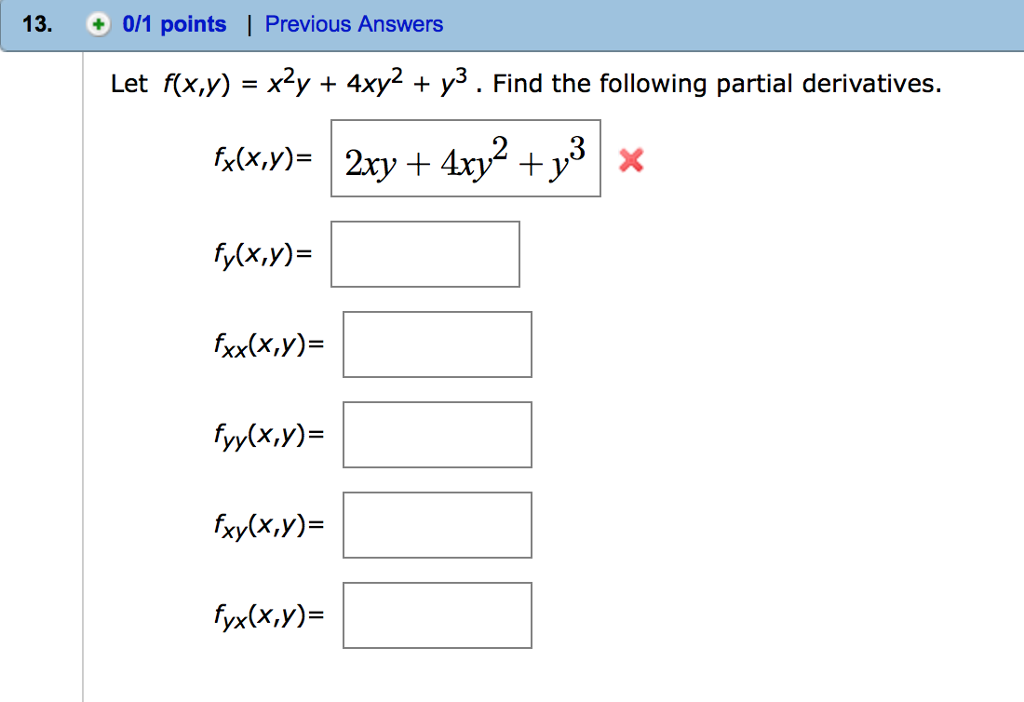Place cursor in the fxy(x,y) field

437,524
